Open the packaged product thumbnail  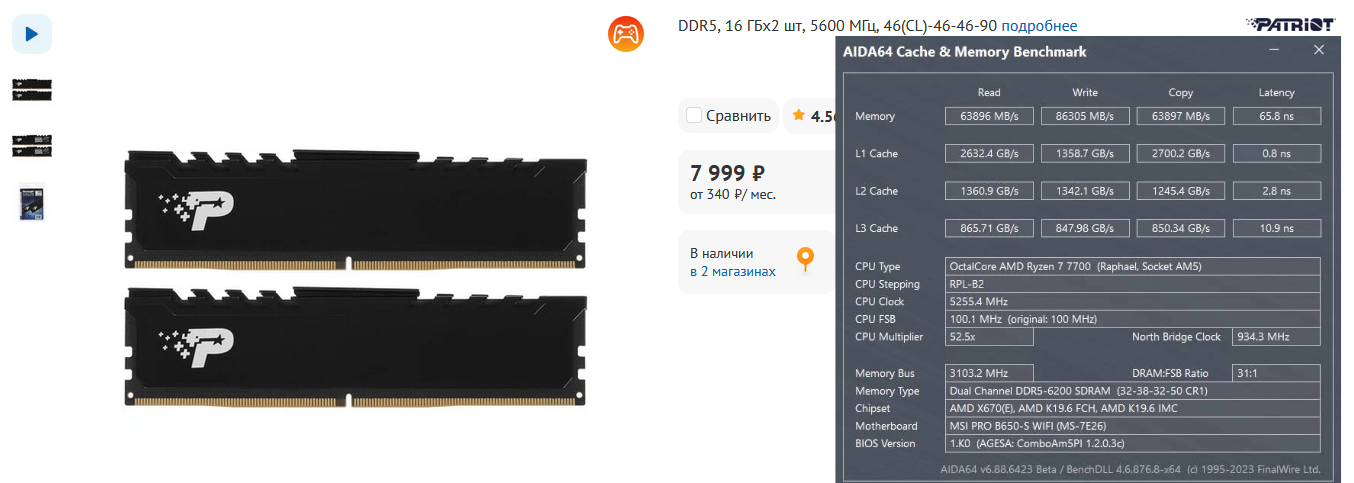[32, 202]
